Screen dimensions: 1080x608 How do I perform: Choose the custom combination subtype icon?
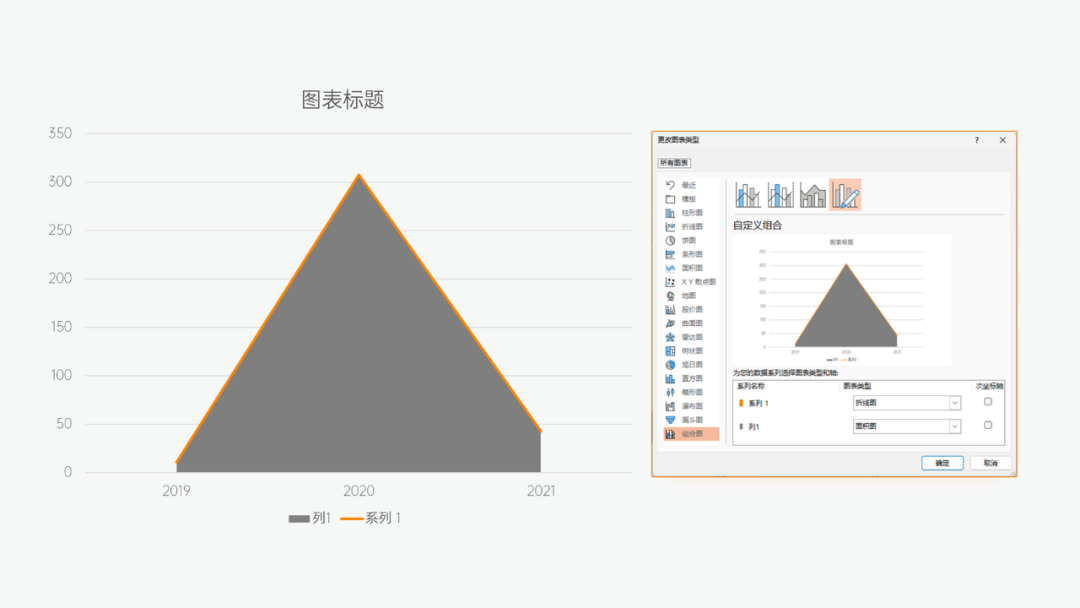[x=845, y=195]
